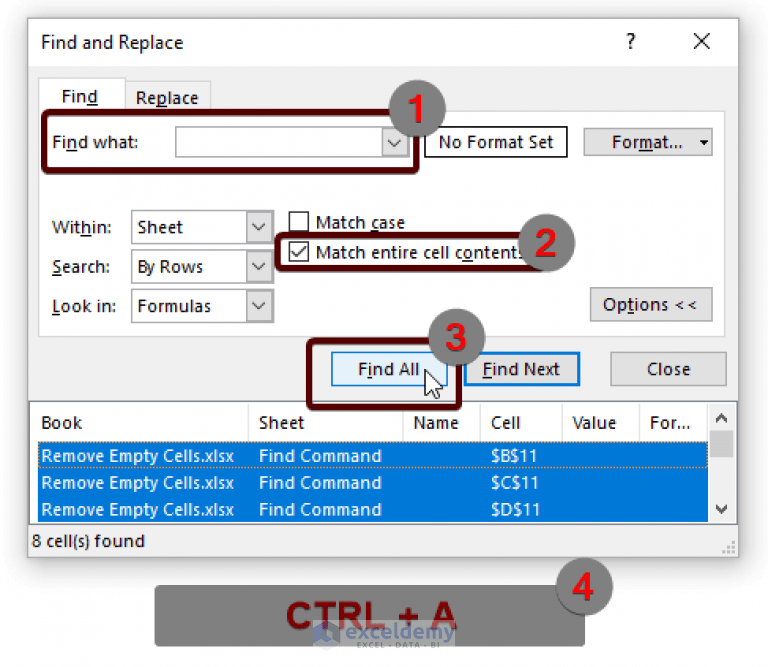Click the dialog resize grip corner
The height and width of the screenshot is (667, 768).
pos(729,548)
